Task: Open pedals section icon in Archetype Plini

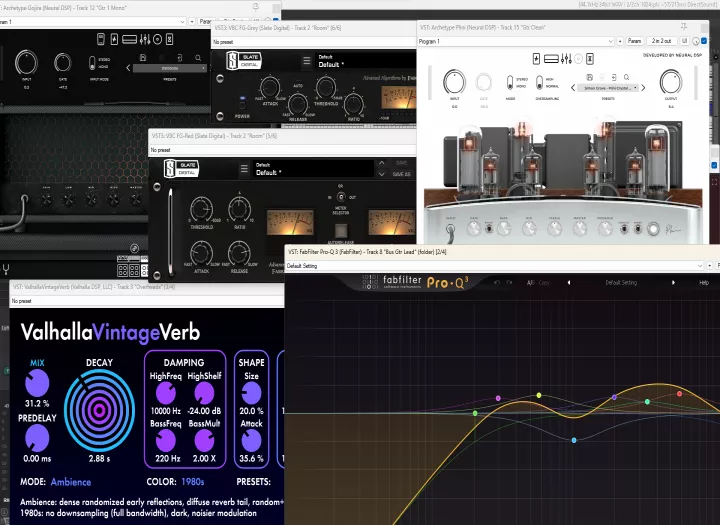Action: pyautogui.click(x=536, y=58)
